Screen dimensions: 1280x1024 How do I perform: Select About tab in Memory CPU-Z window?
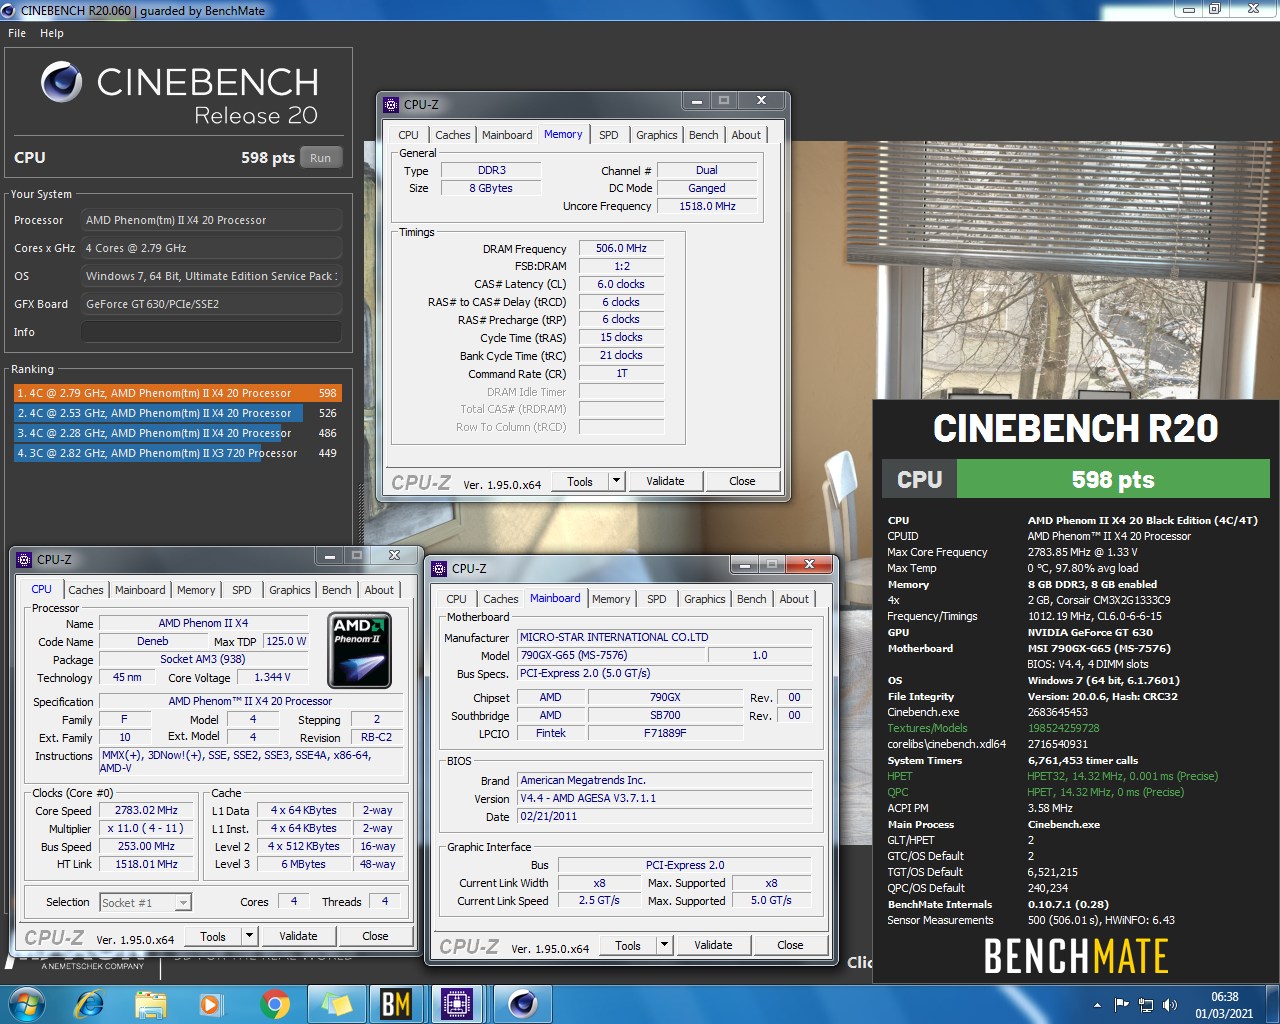click(746, 135)
